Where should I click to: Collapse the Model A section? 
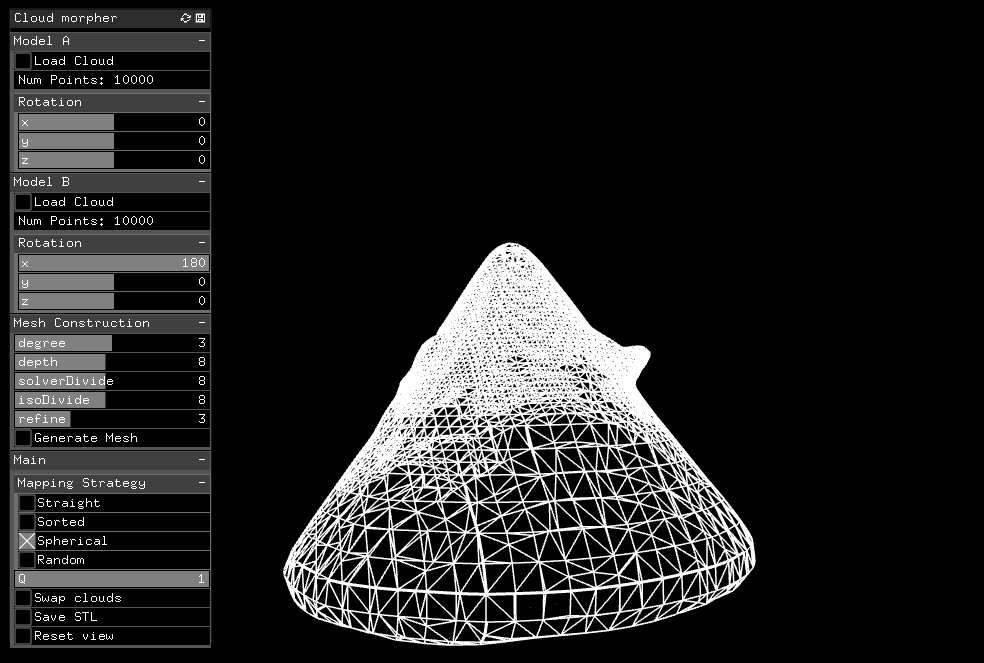pos(201,41)
